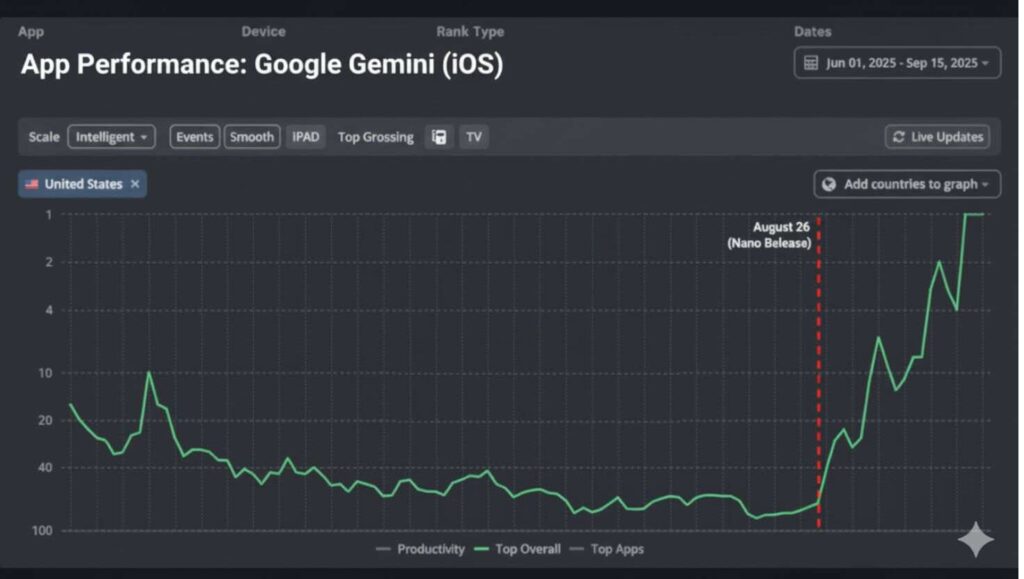Click the refresh icon in Live Updates

[898, 137]
